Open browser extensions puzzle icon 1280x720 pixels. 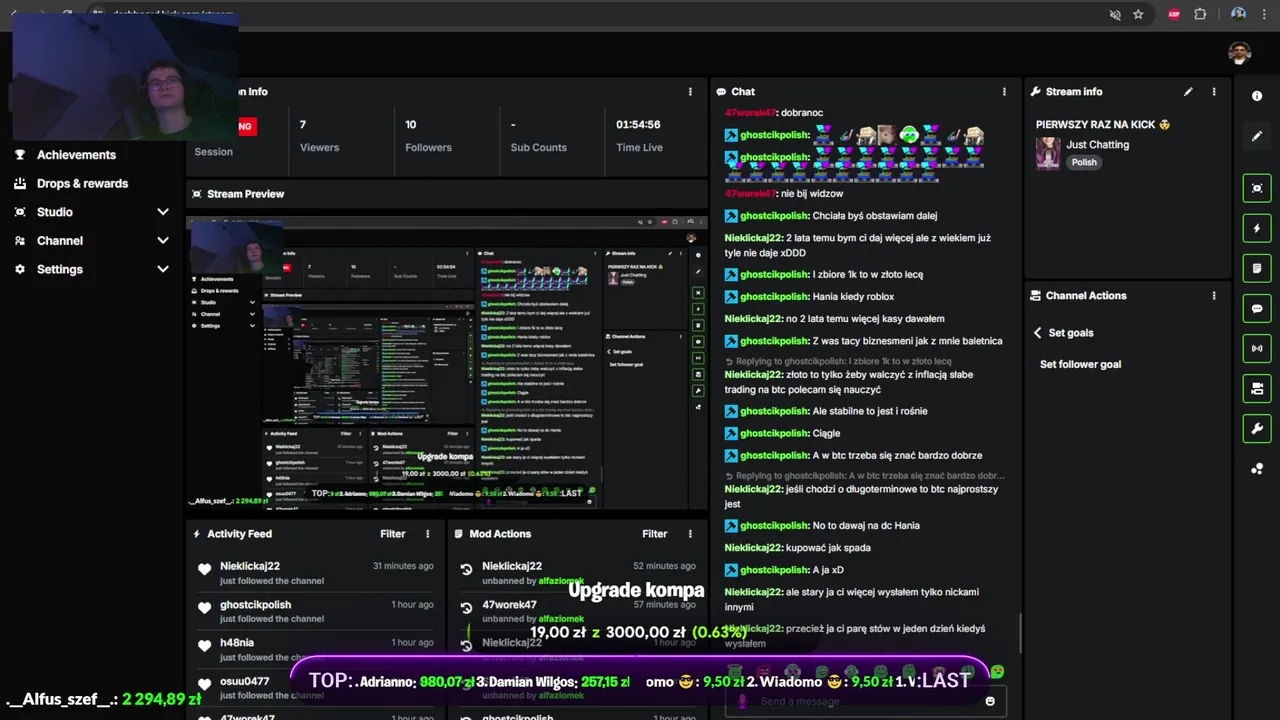tap(1200, 15)
